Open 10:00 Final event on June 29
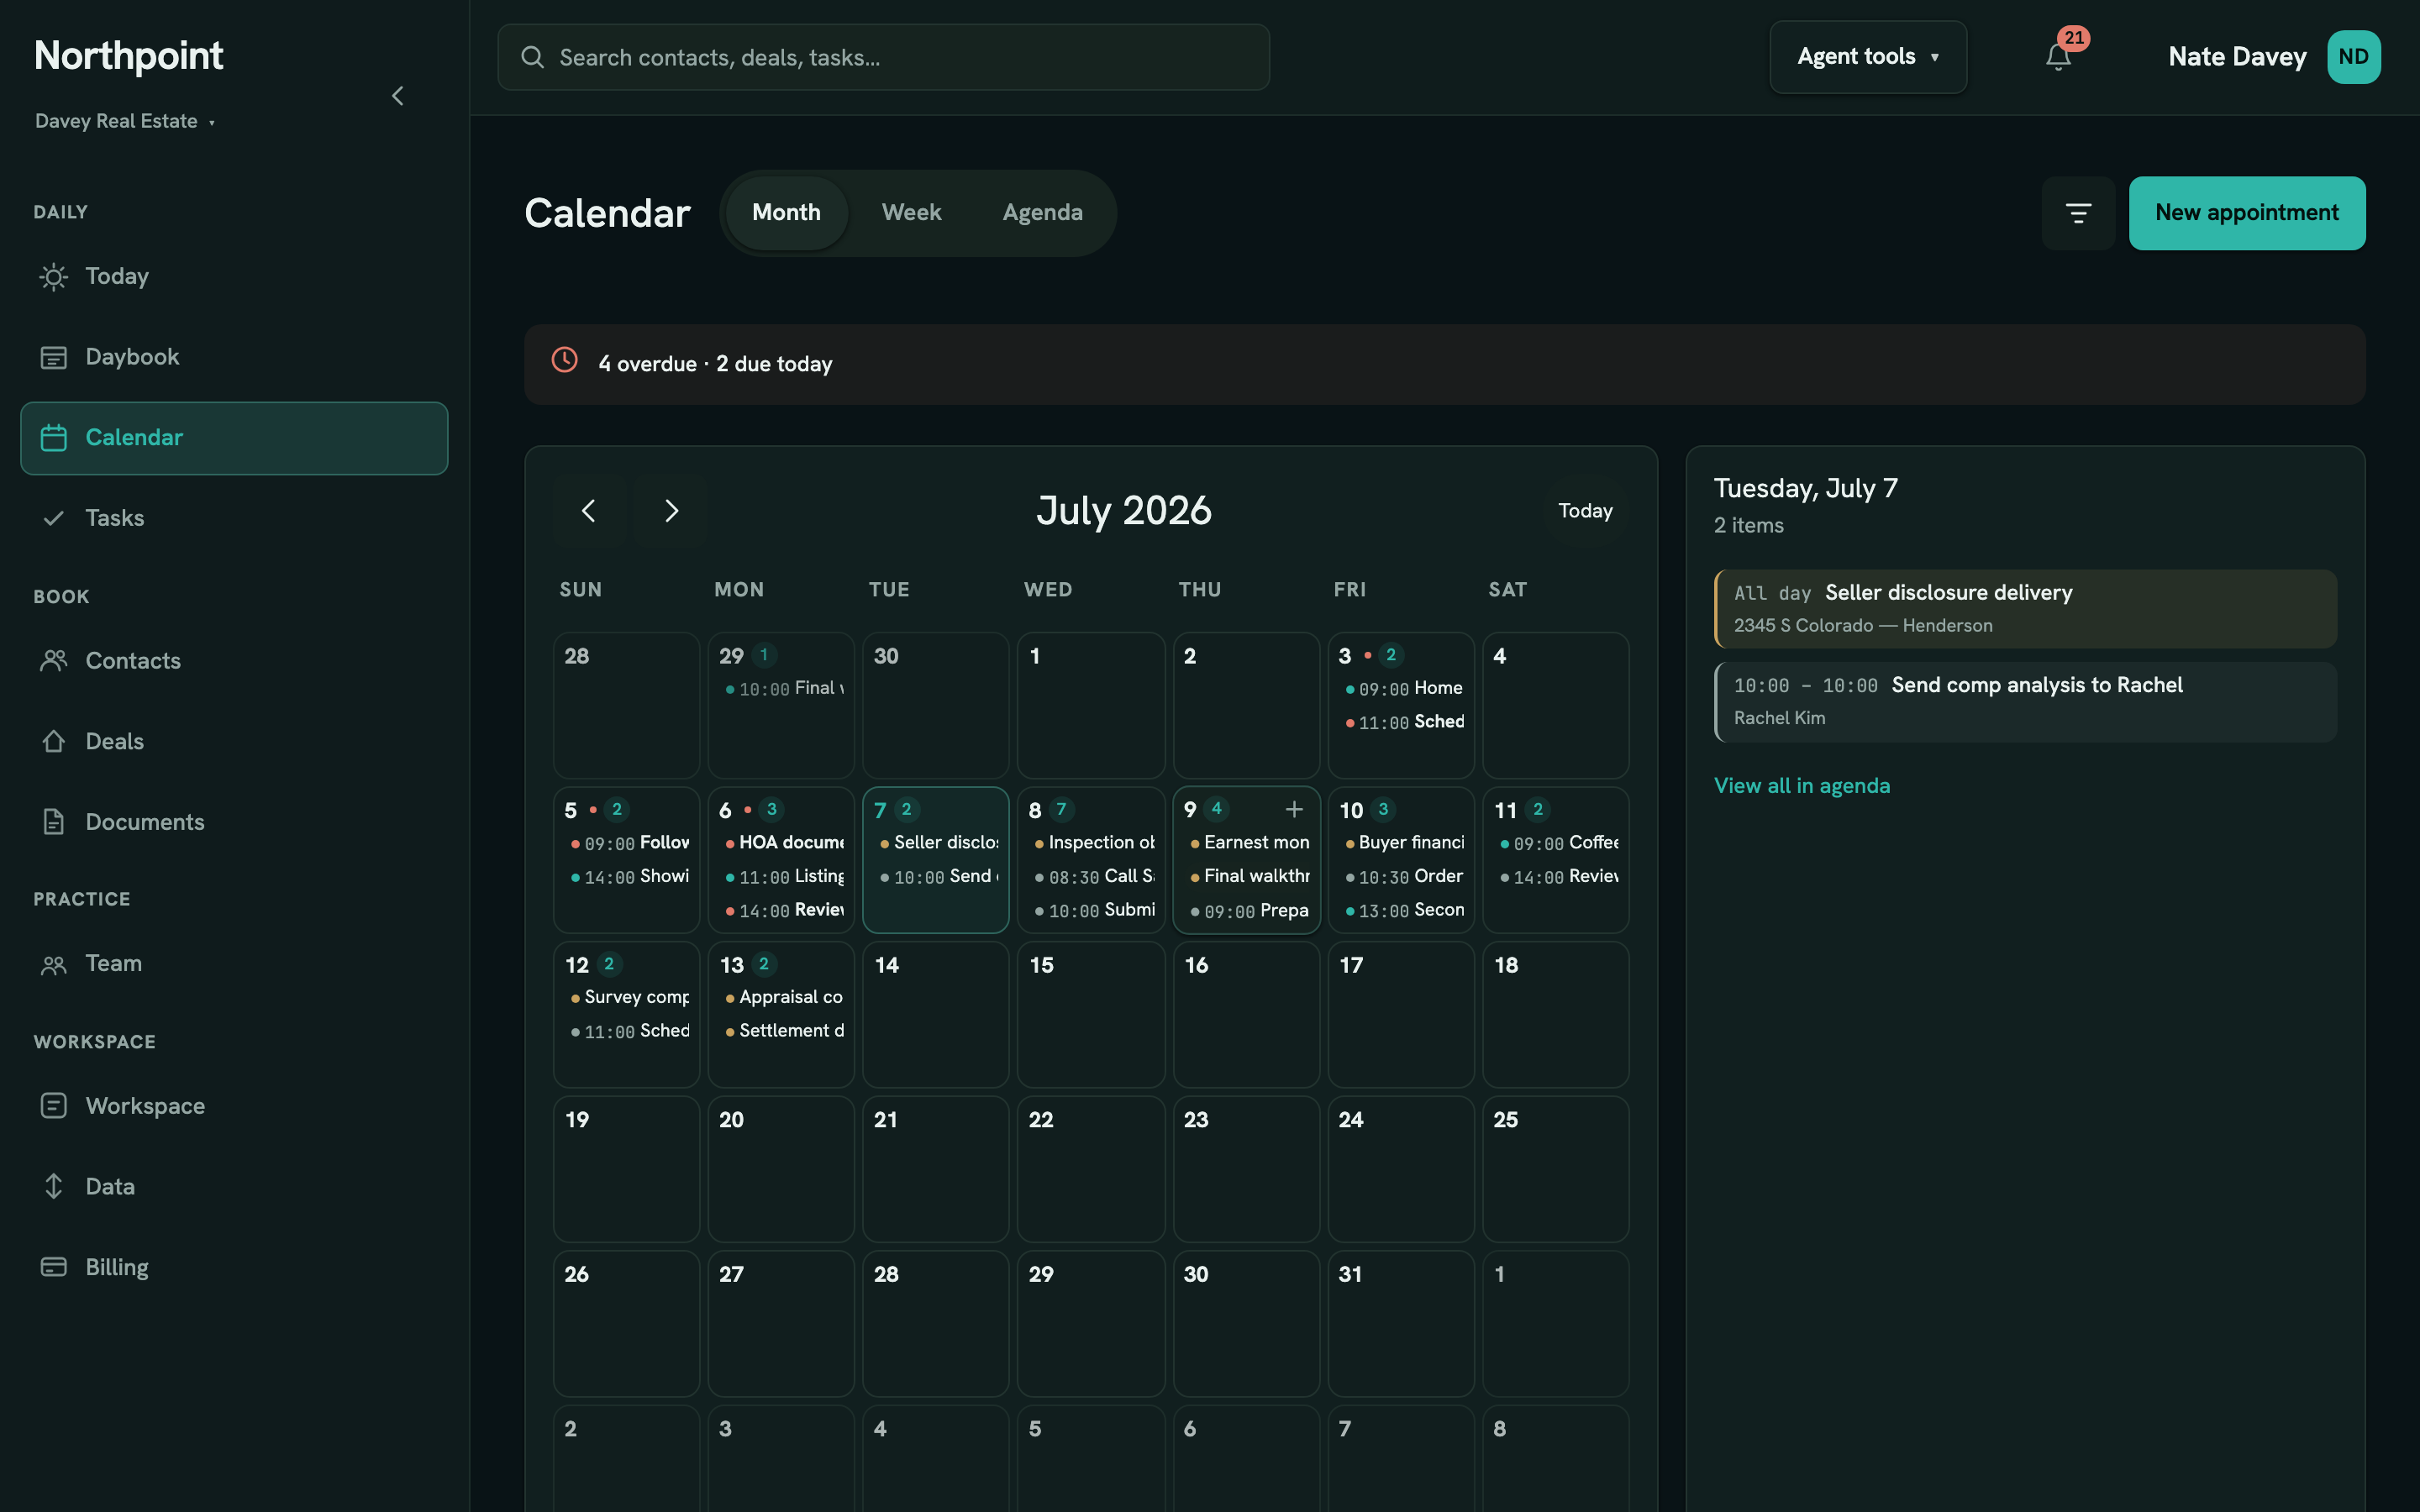This screenshot has height=1512, width=2420. pos(784,689)
